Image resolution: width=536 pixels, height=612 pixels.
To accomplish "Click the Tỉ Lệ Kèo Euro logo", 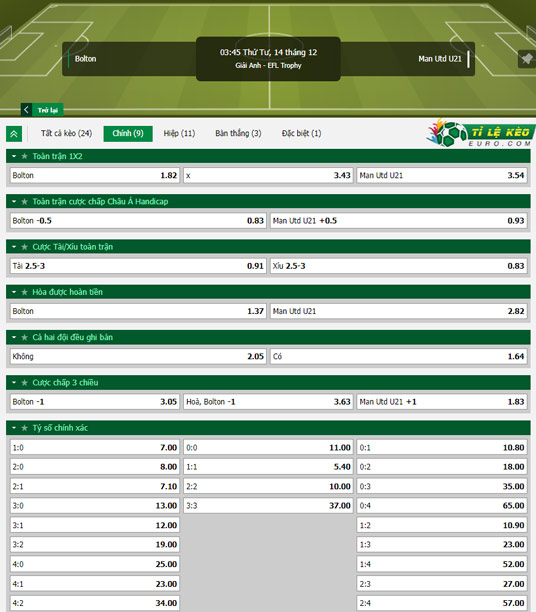I will [480, 133].
